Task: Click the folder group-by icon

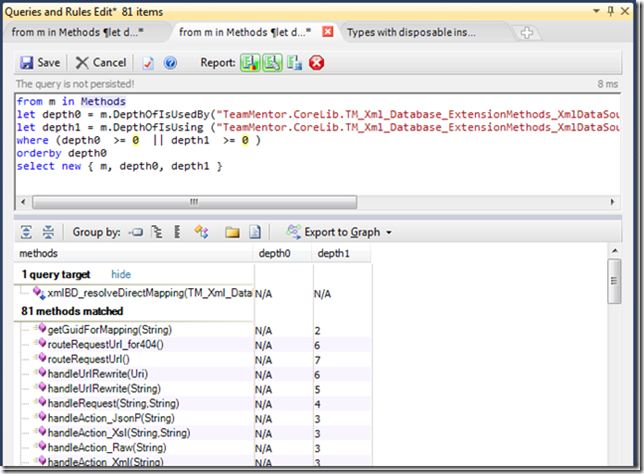Action: (x=232, y=232)
